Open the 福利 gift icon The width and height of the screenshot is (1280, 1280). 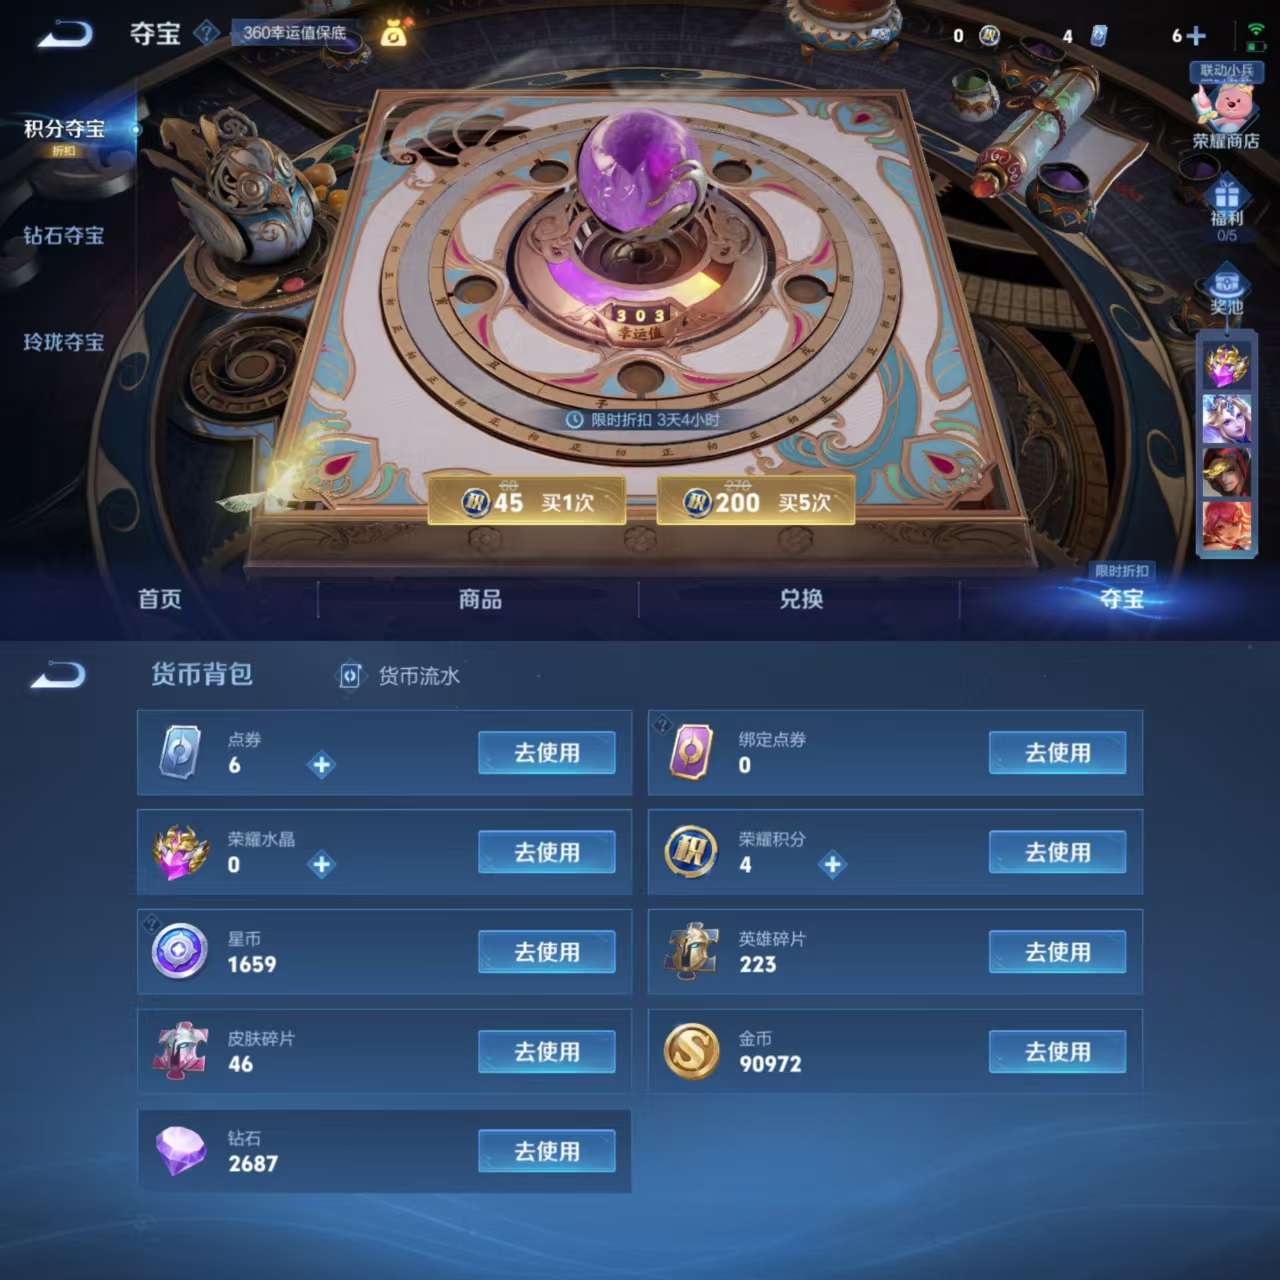point(1227,209)
